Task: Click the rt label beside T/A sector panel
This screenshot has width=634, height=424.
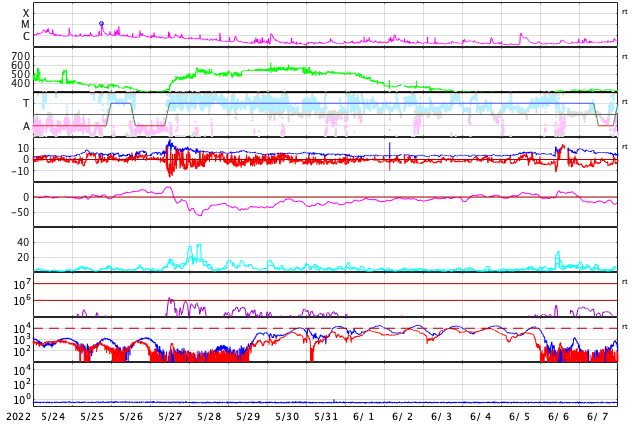Action: click(x=625, y=102)
